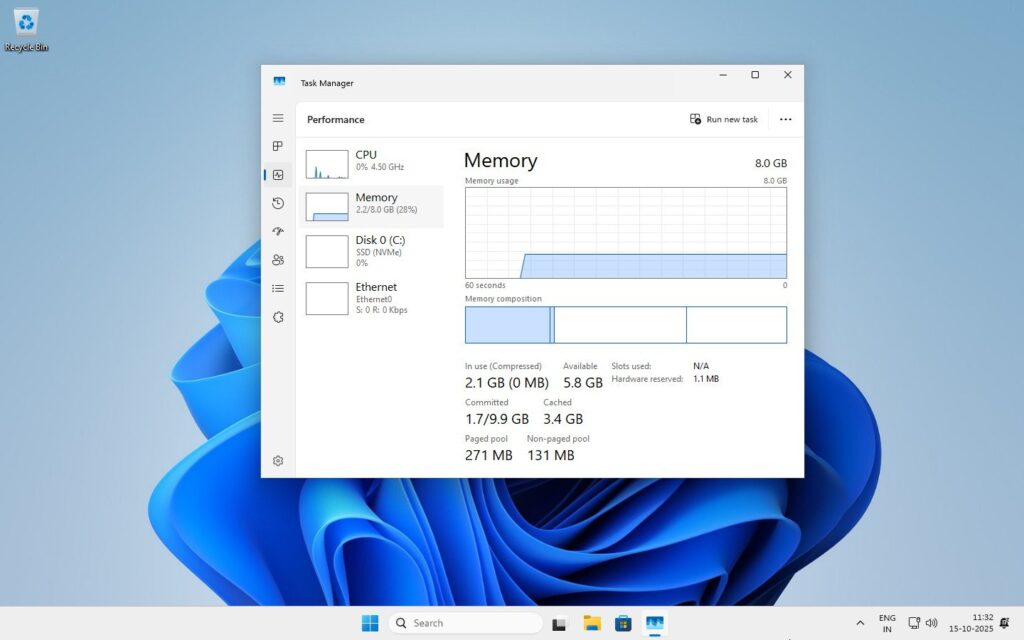Image resolution: width=1024 pixels, height=640 pixels.
Task: Open the ENG IN language switcher
Action: pyautogui.click(x=886, y=622)
